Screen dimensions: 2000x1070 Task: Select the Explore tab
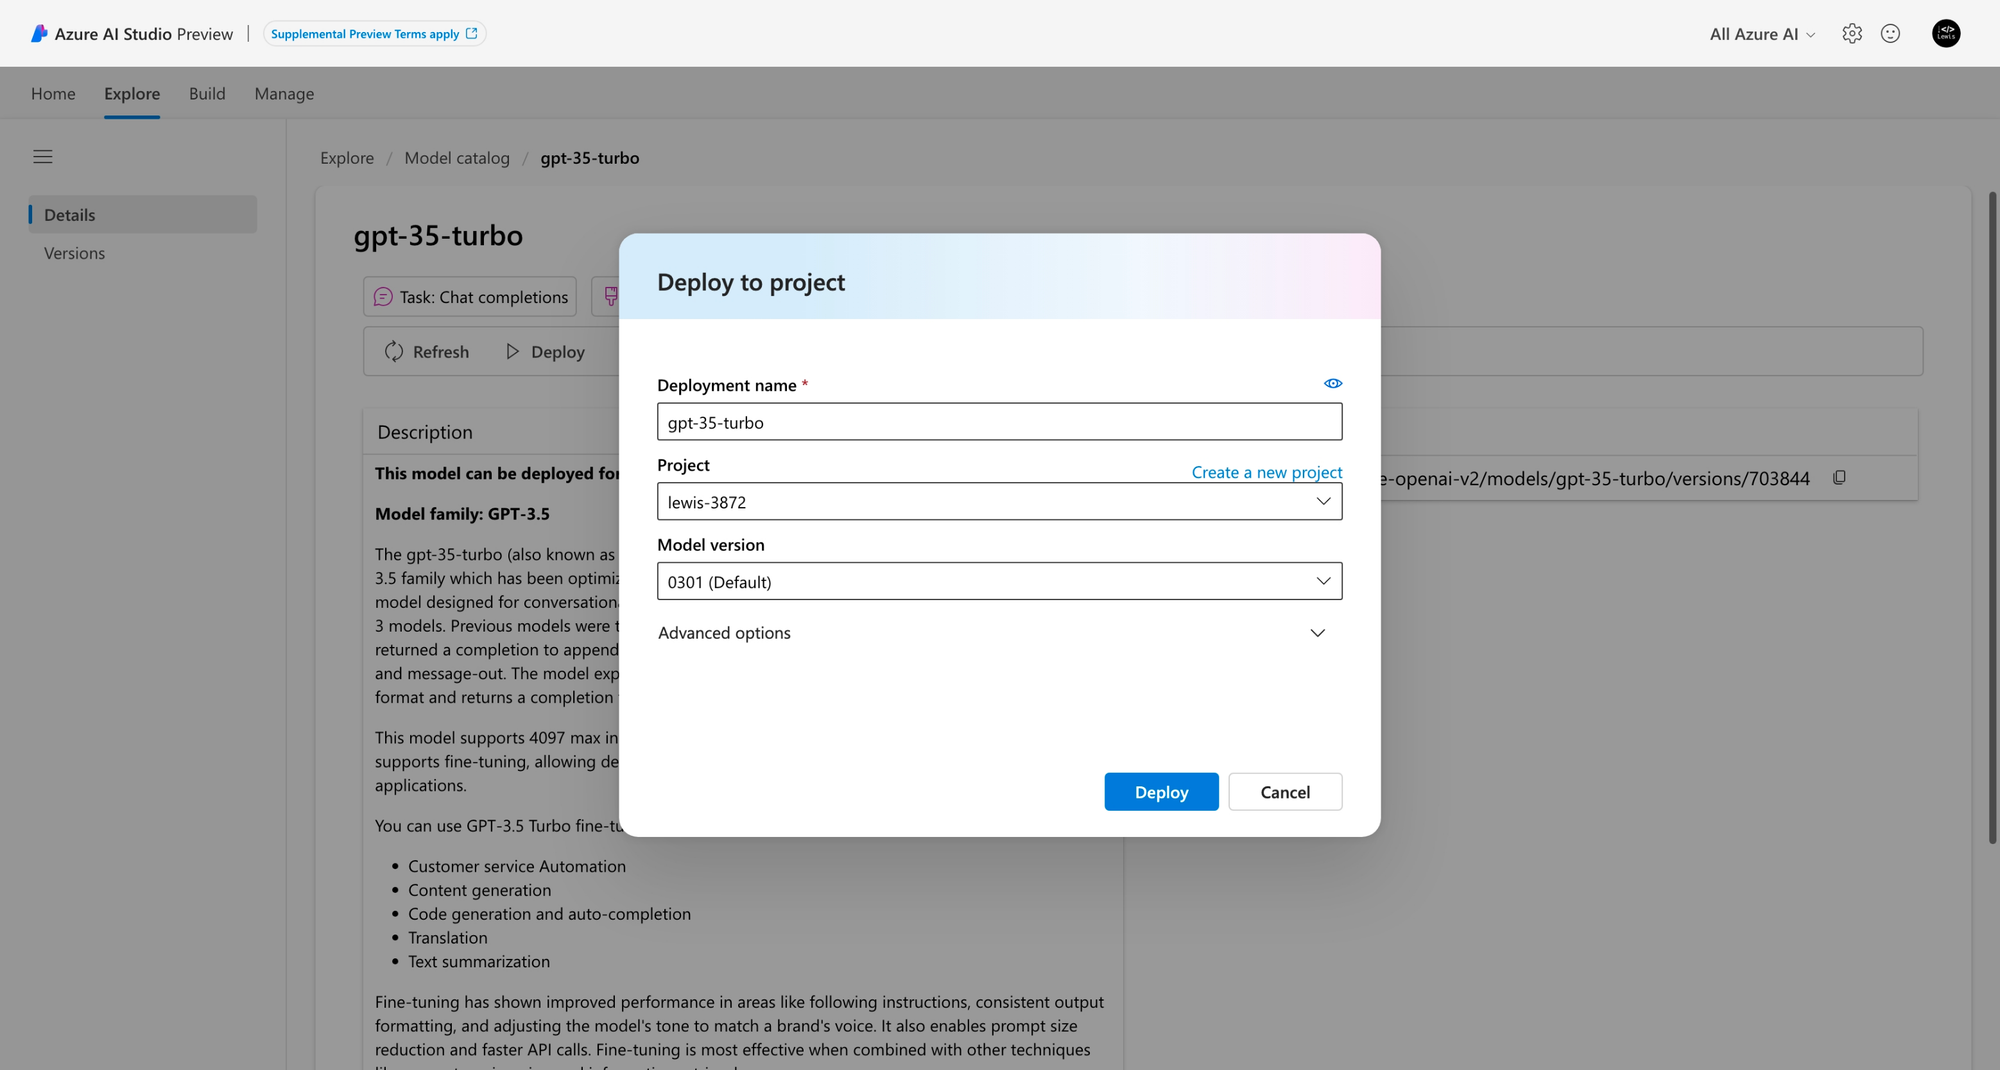click(x=132, y=94)
